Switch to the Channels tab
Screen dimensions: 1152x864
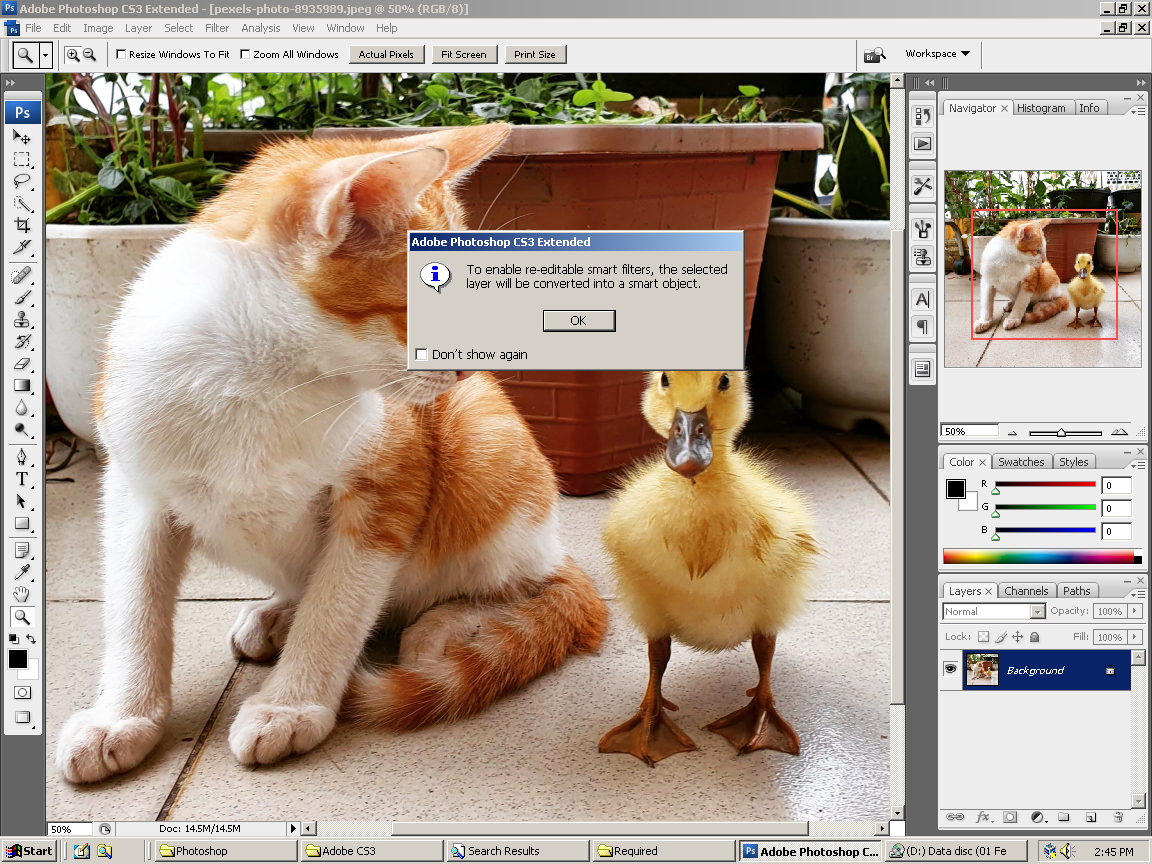point(1026,591)
